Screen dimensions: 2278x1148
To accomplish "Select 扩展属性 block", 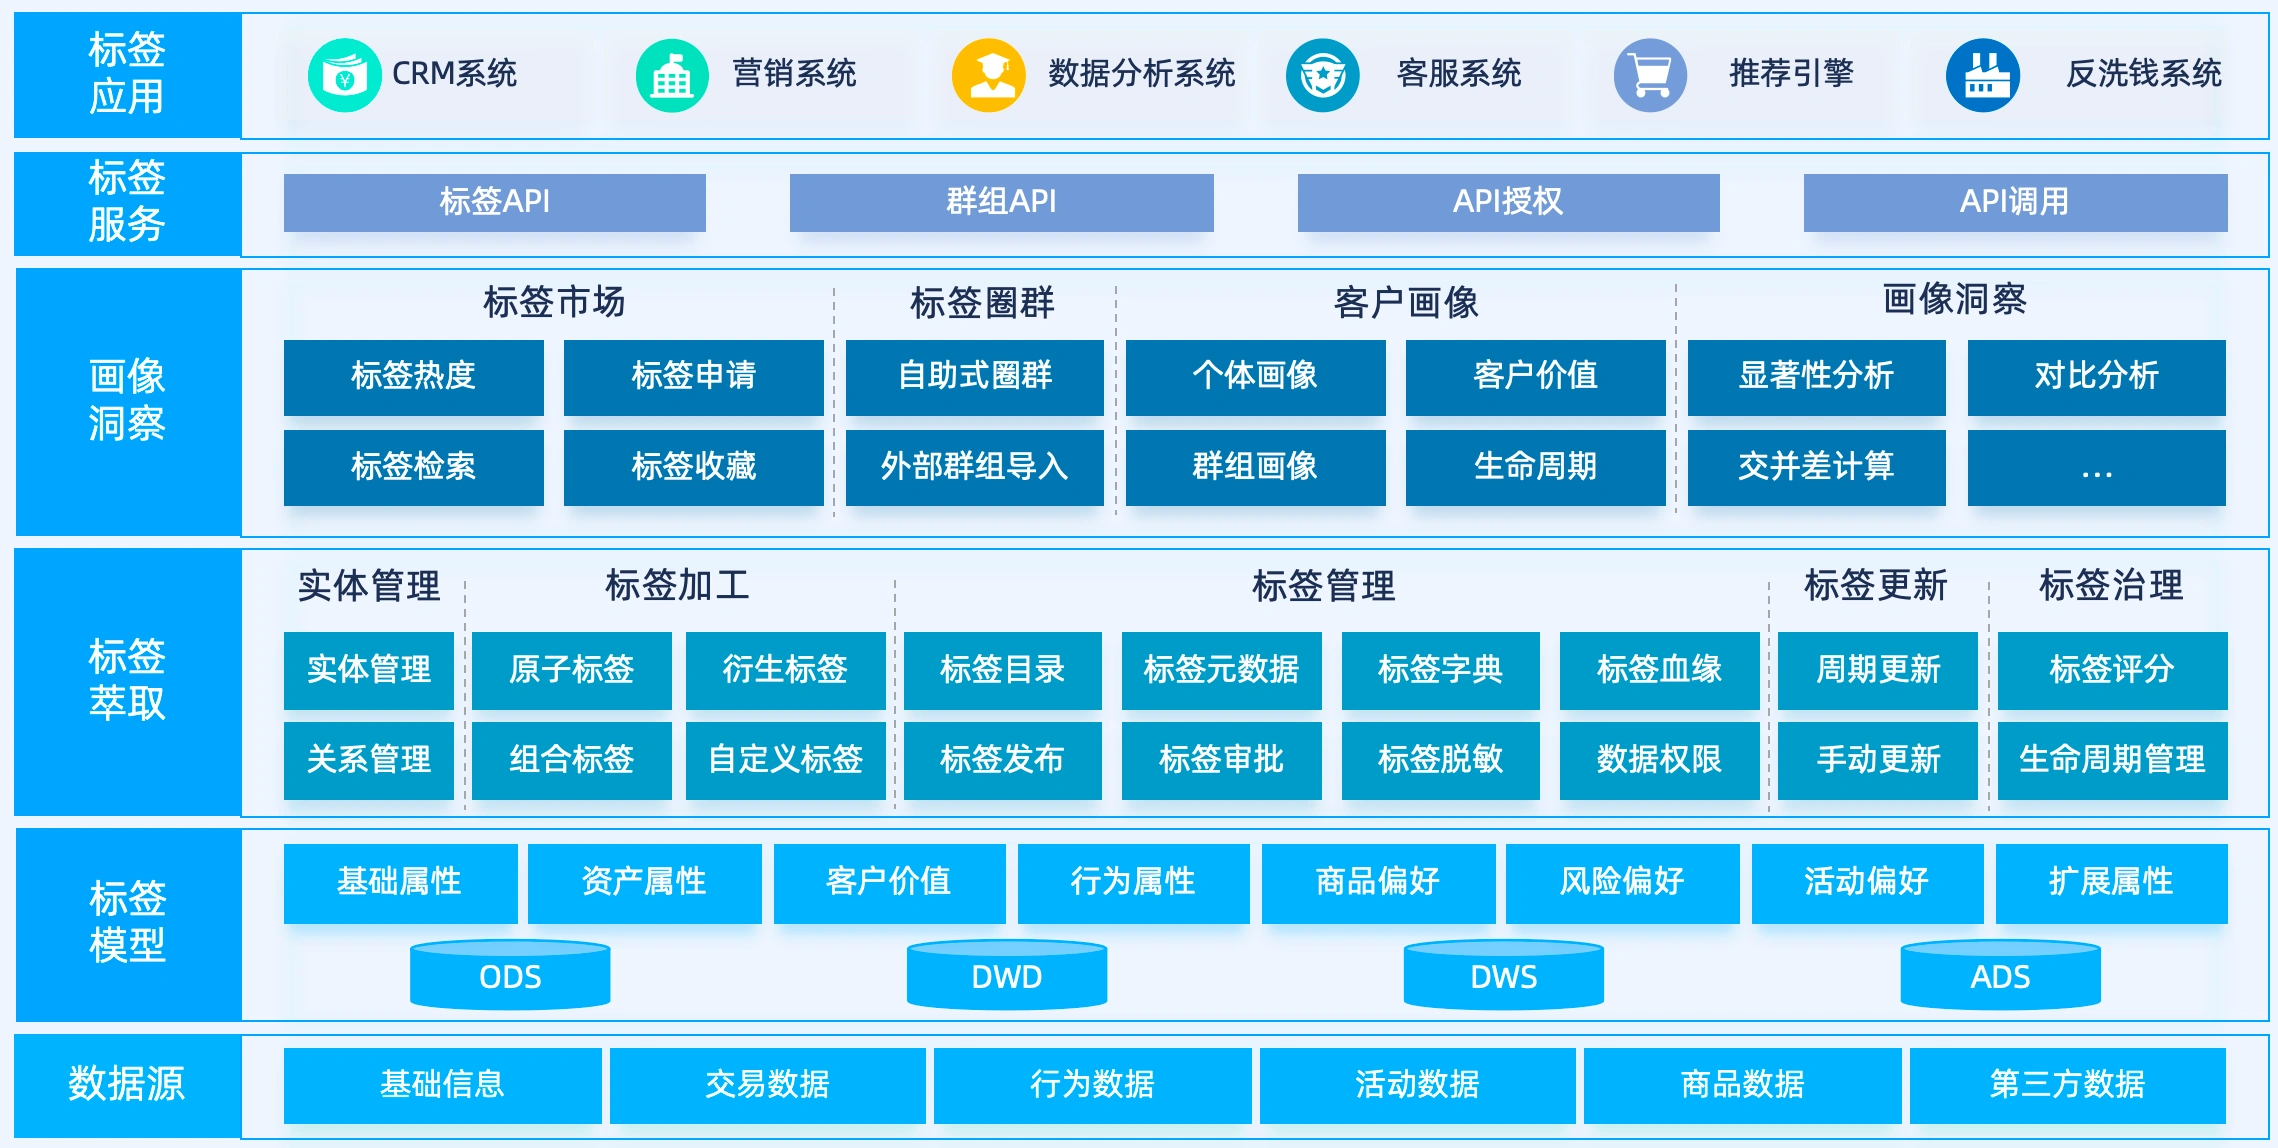I will tap(2112, 883).
